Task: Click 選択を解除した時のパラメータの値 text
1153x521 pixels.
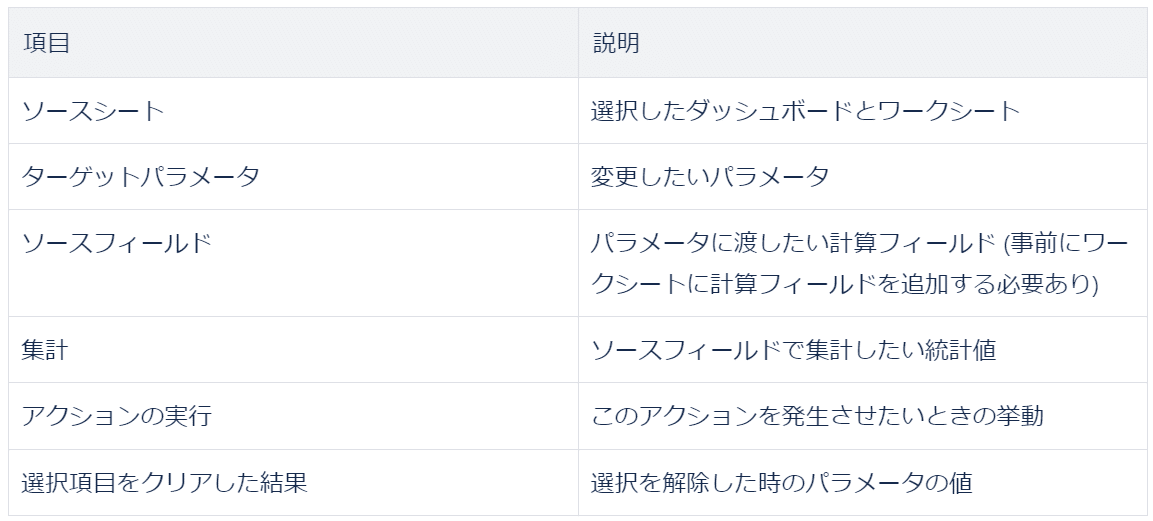Action: tap(782, 483)
